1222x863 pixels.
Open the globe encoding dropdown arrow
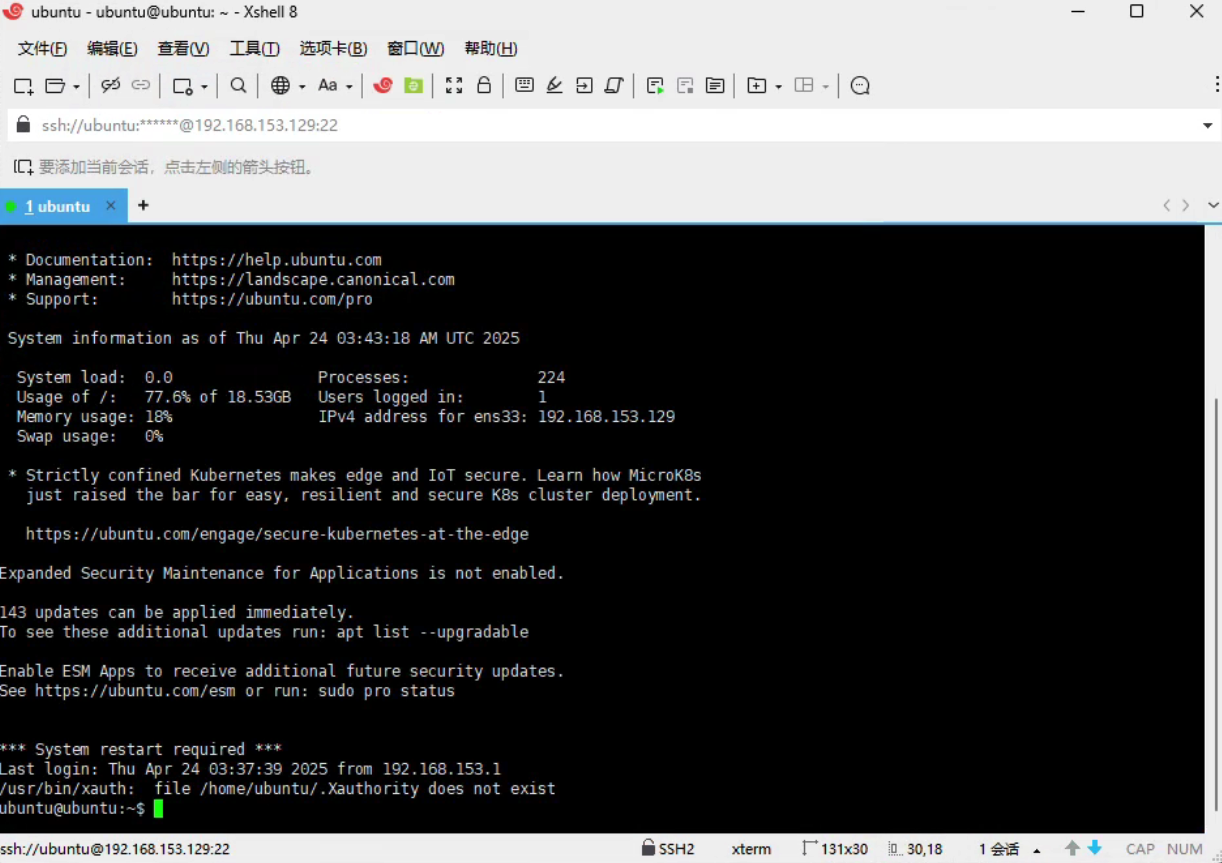click(x=302, y=87)
